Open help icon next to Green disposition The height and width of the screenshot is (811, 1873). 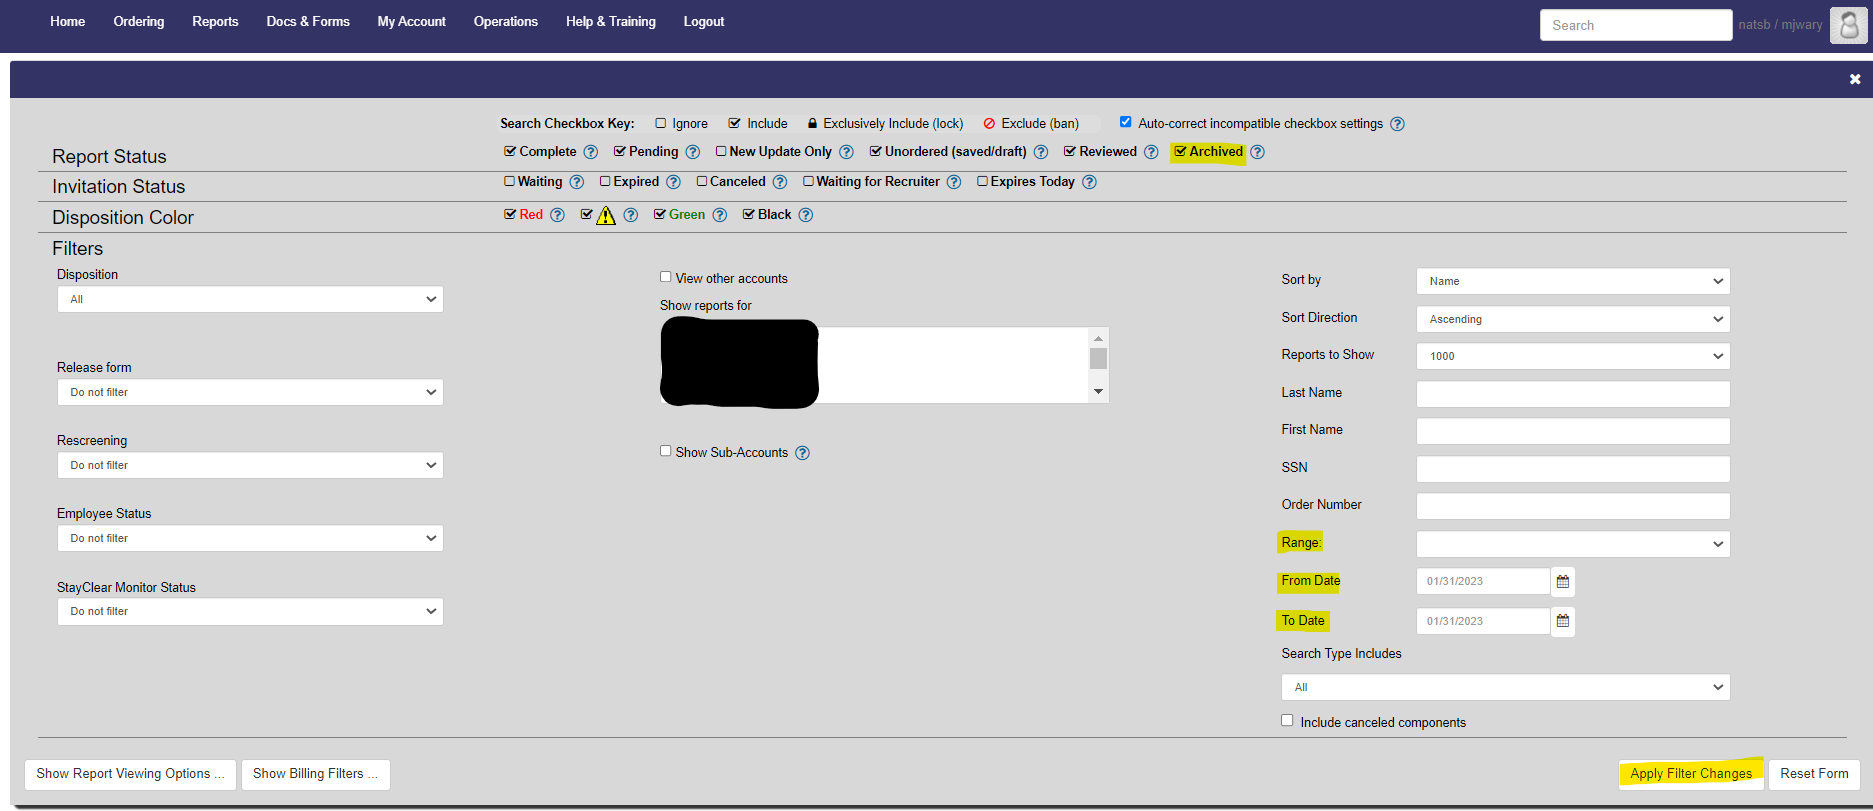[720, 215]
